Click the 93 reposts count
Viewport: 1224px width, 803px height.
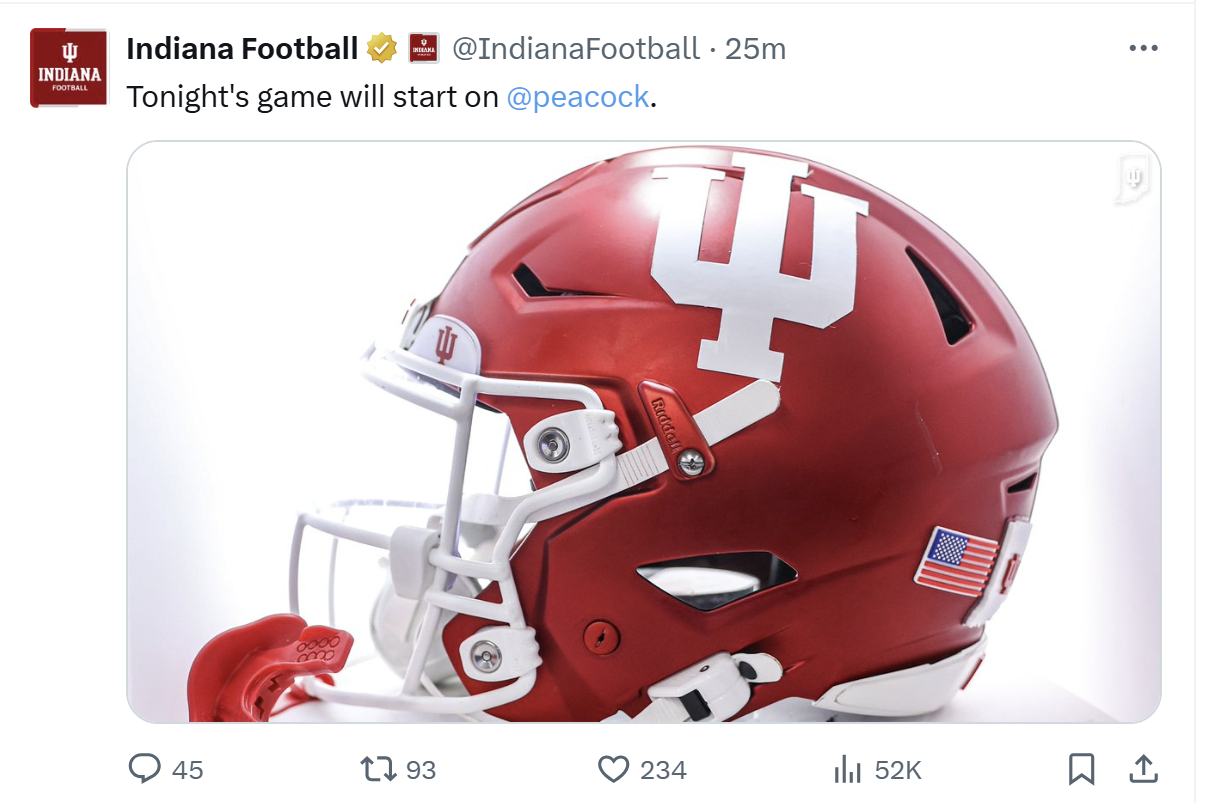click(x=421, y=770)
